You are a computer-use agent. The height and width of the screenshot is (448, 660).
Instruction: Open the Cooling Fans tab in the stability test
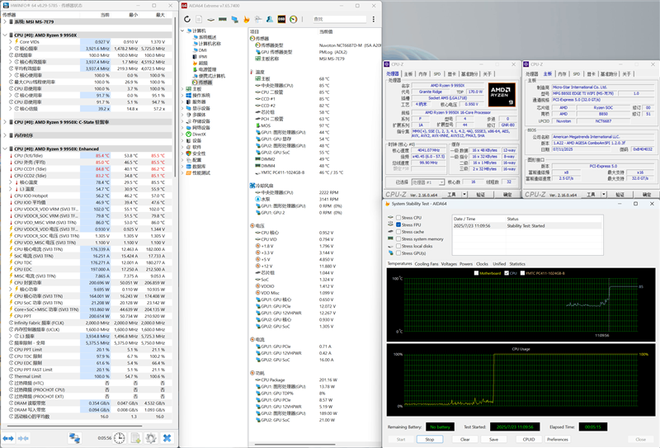(426, 264)
